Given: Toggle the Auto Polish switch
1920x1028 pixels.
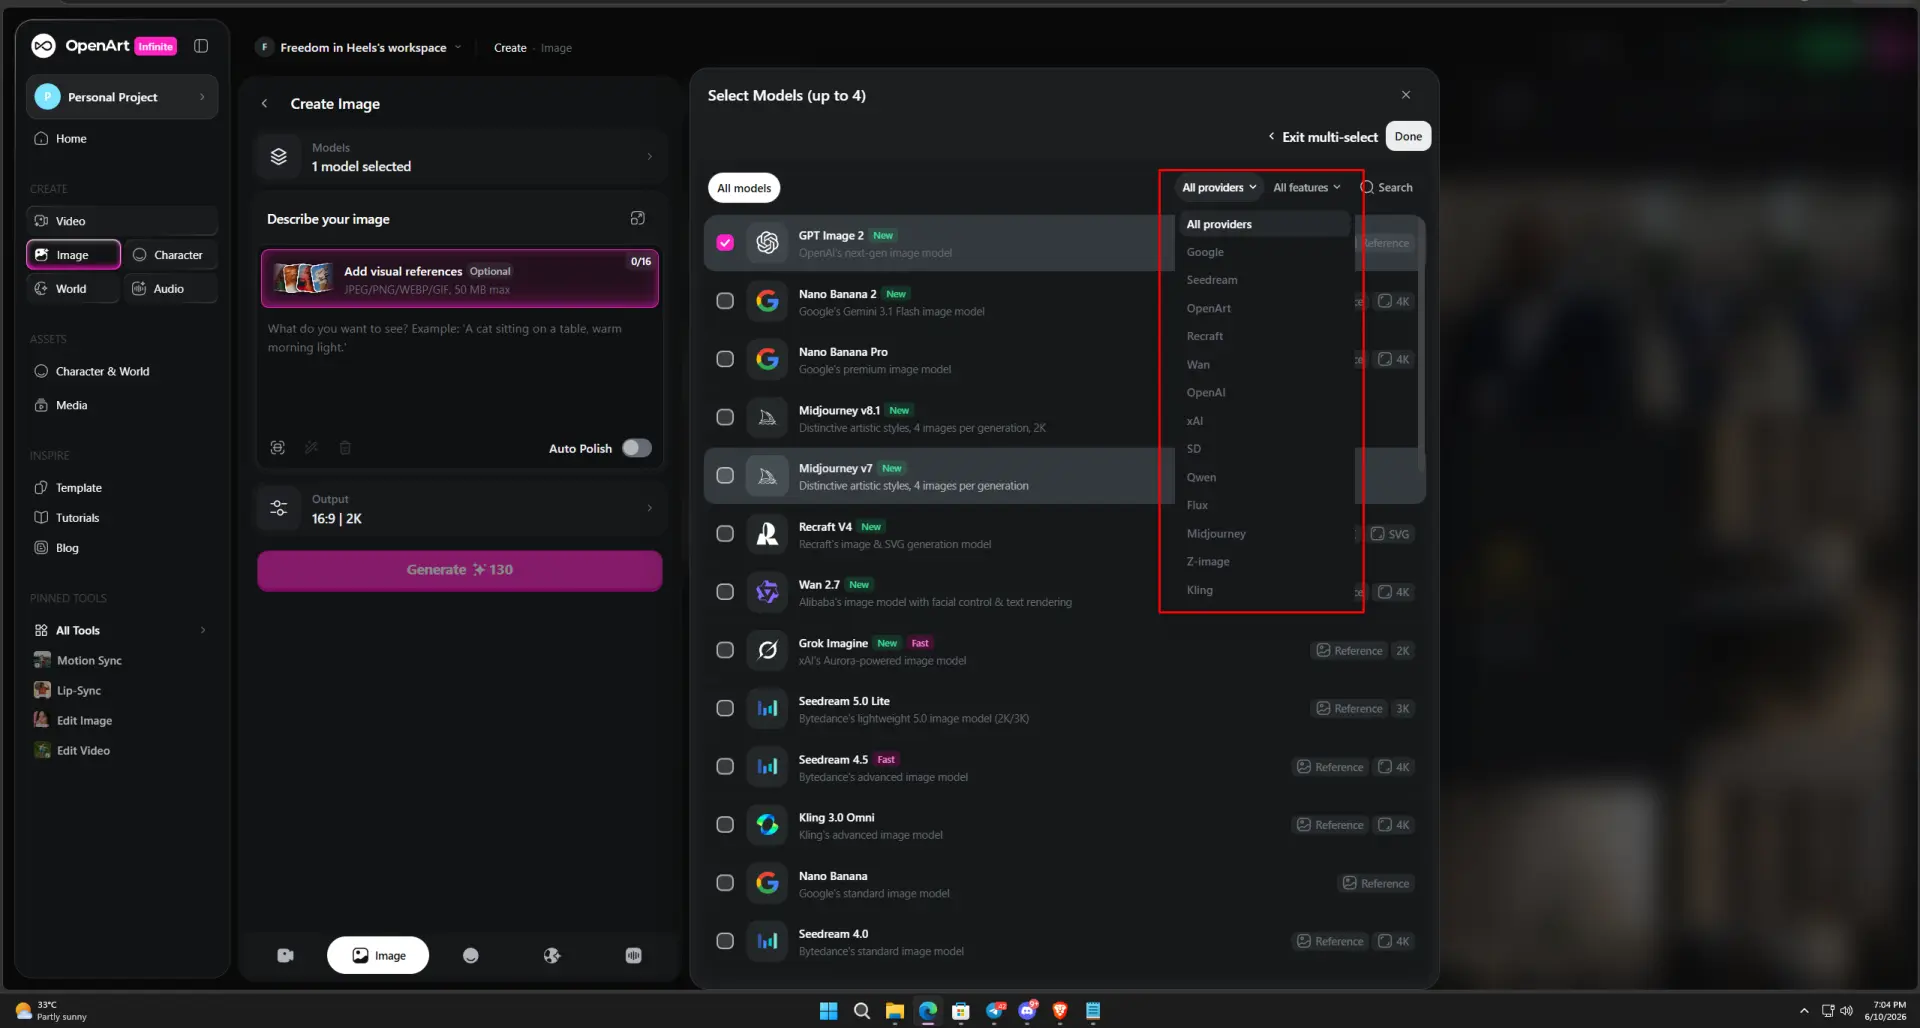Looking at the screenshot, I should pyautogui.click(x=637, y=448).
